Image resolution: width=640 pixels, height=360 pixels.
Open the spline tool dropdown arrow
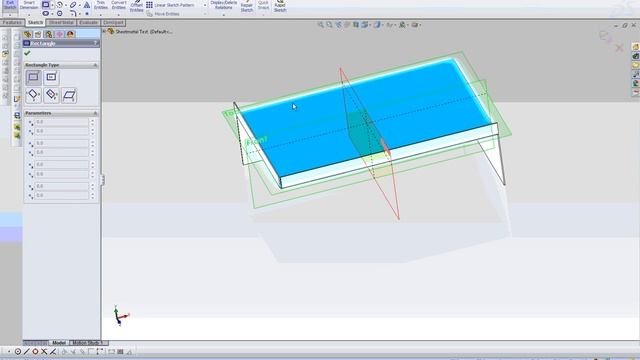(x=80, y=5)
